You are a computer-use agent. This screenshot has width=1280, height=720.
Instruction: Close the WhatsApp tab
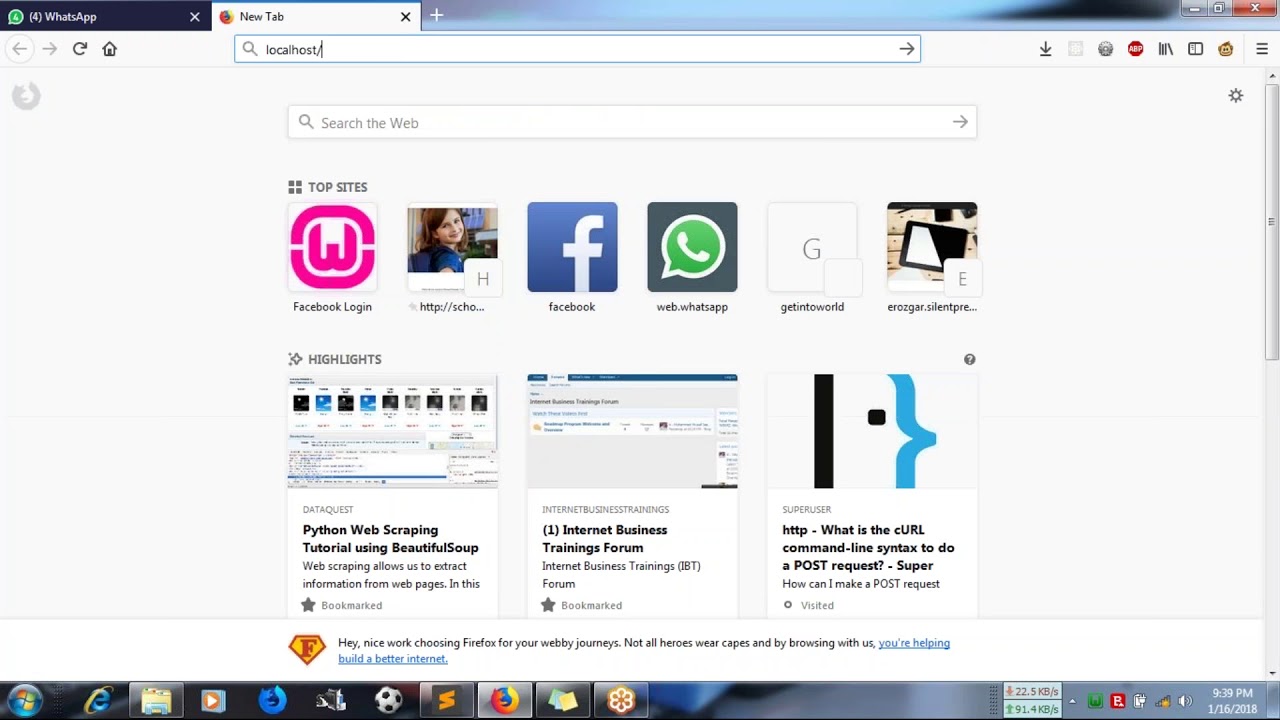(x=195, y=16)
